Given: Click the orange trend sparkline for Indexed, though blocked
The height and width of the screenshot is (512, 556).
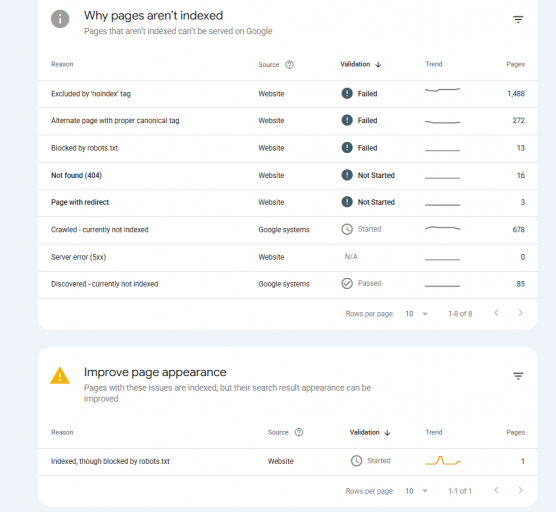Looking at the screenshot, I should [443, 461].
